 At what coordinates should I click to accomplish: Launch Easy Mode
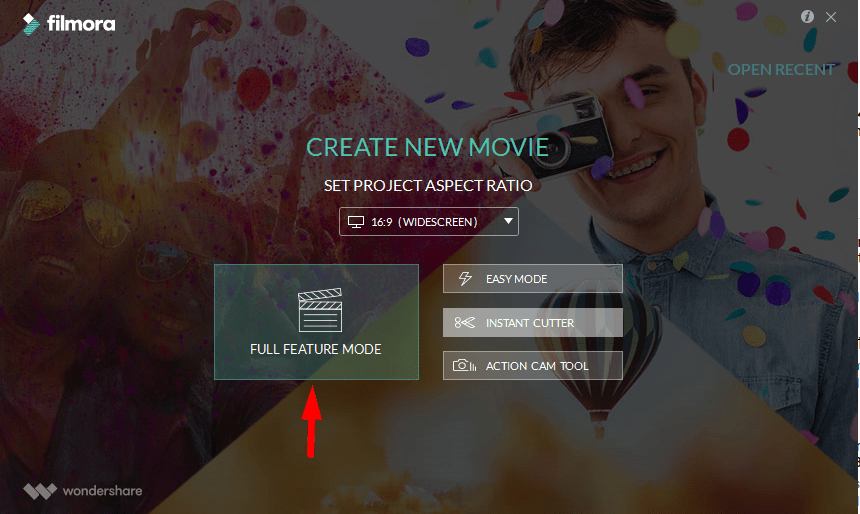click(533, 279)
